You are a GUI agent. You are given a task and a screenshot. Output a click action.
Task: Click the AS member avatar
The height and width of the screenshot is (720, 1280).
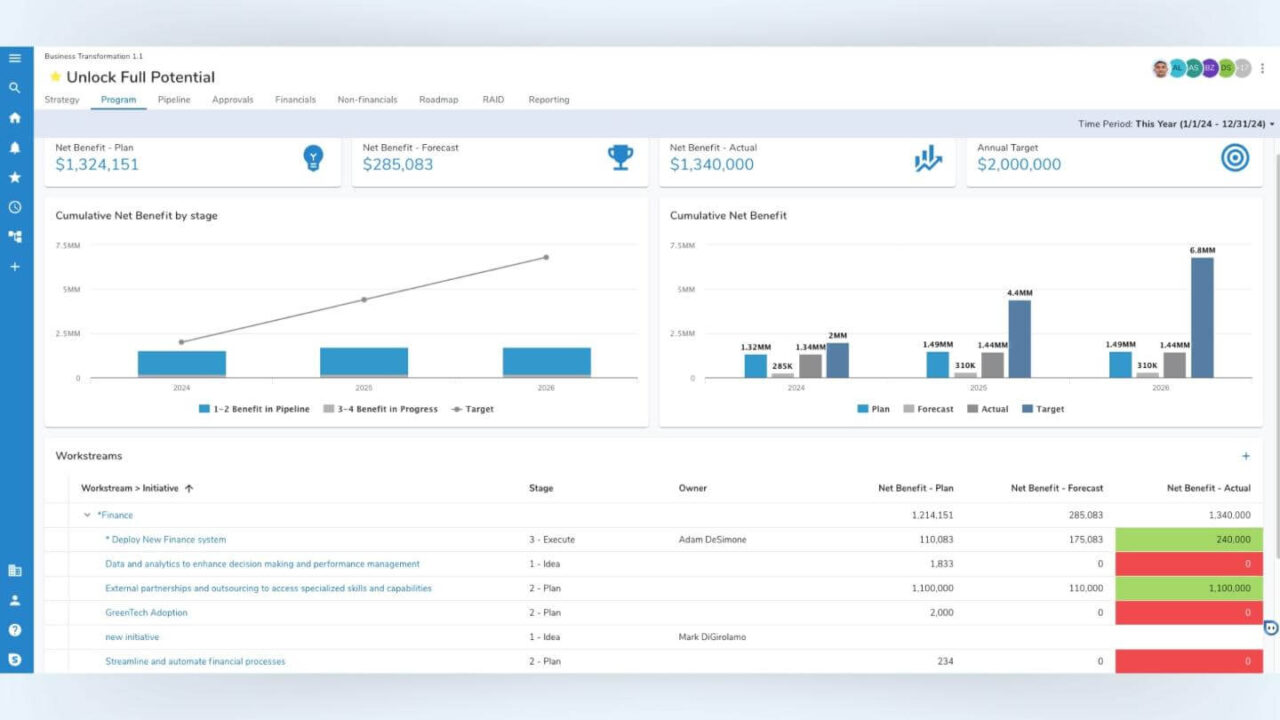pyautogui.click(x=1193, y=68)
